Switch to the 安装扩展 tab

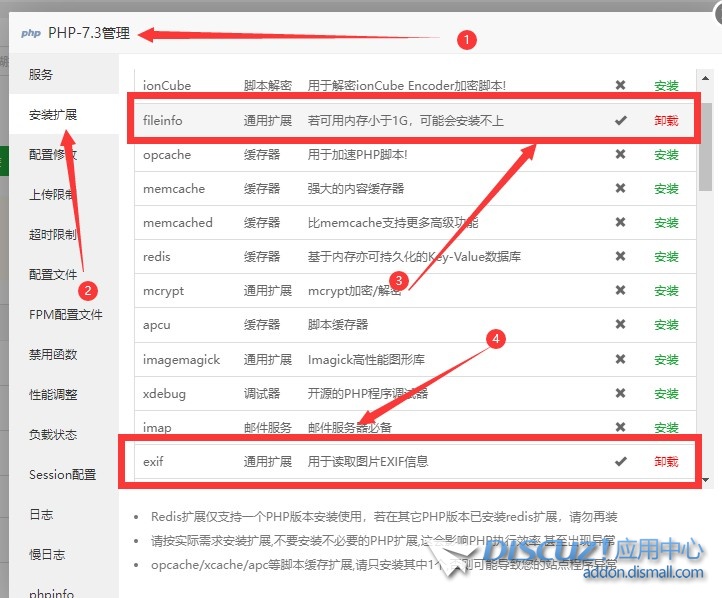click(x=53, y=115)
